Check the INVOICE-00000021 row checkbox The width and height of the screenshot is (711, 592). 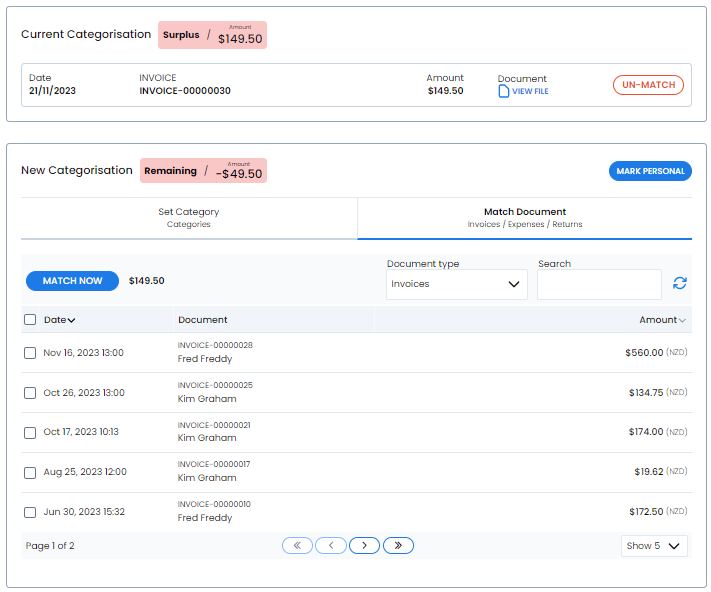point(30,432)
